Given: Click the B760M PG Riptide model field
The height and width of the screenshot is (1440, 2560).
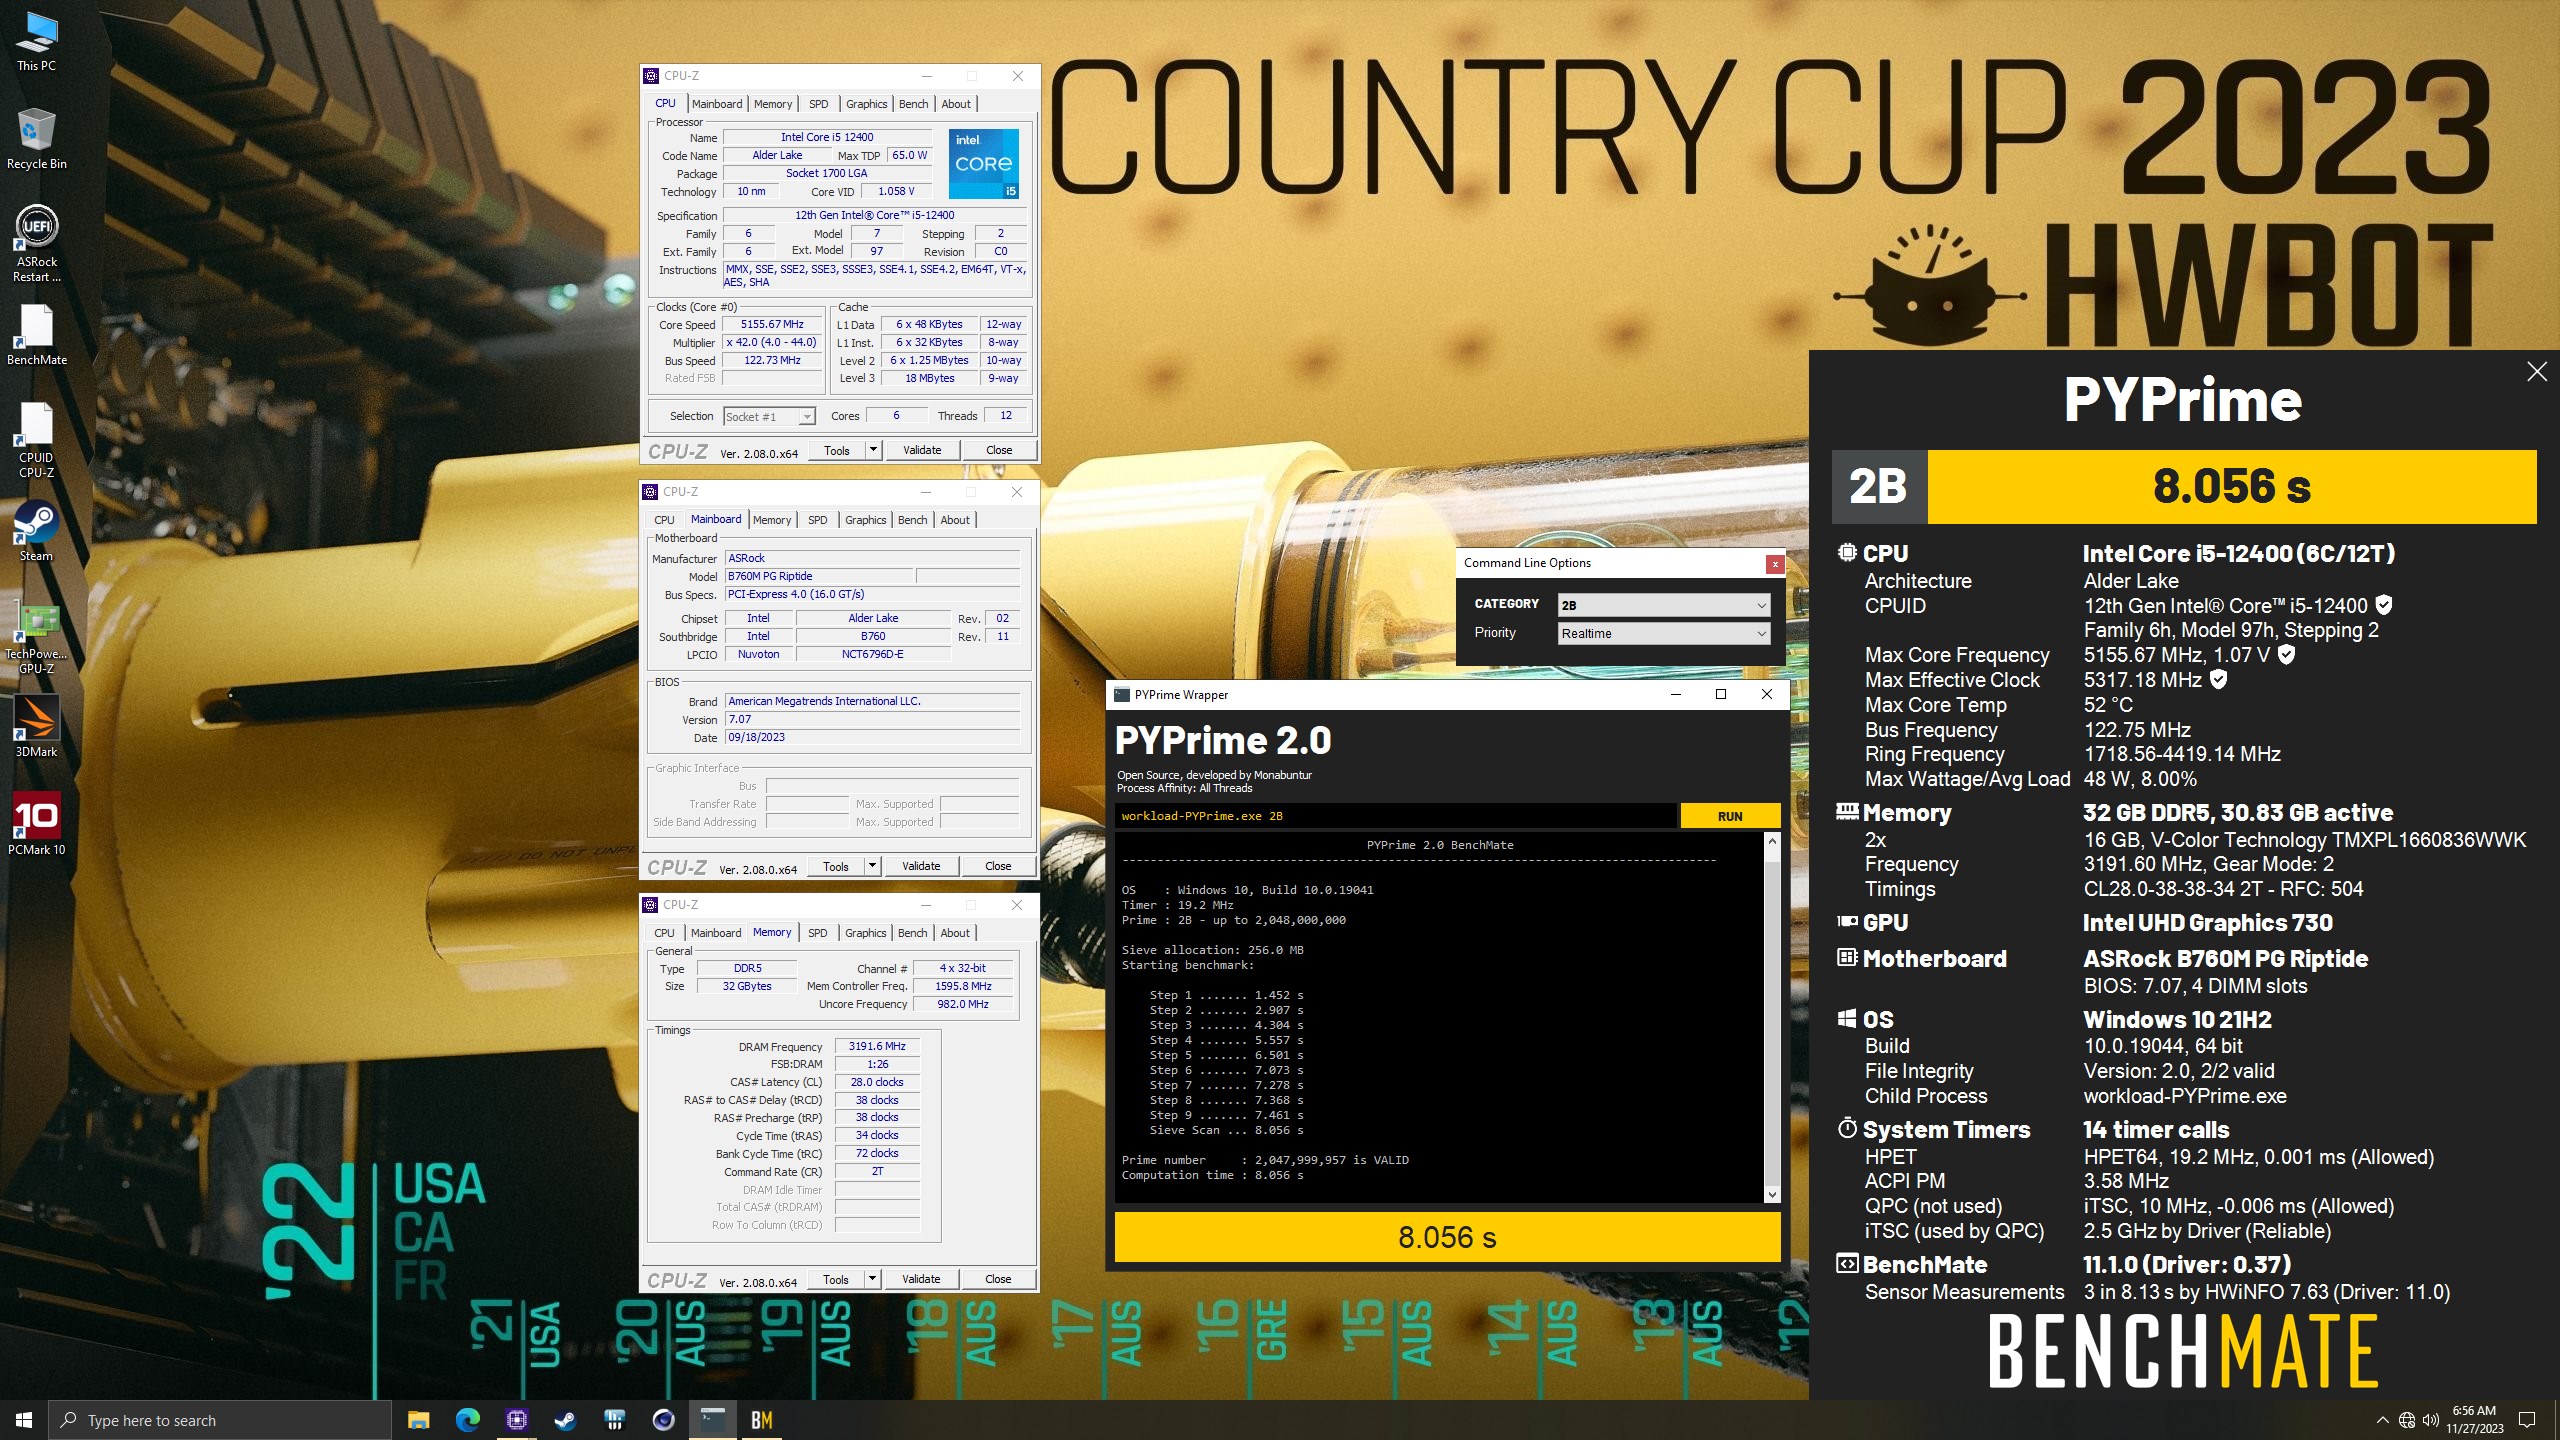Looking at the screenshot, I should (819, 576).
